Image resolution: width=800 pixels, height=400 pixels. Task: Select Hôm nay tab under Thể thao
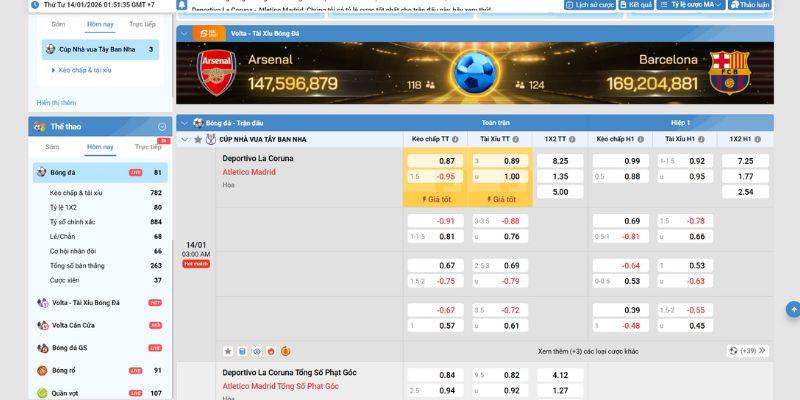click(100, 147)
